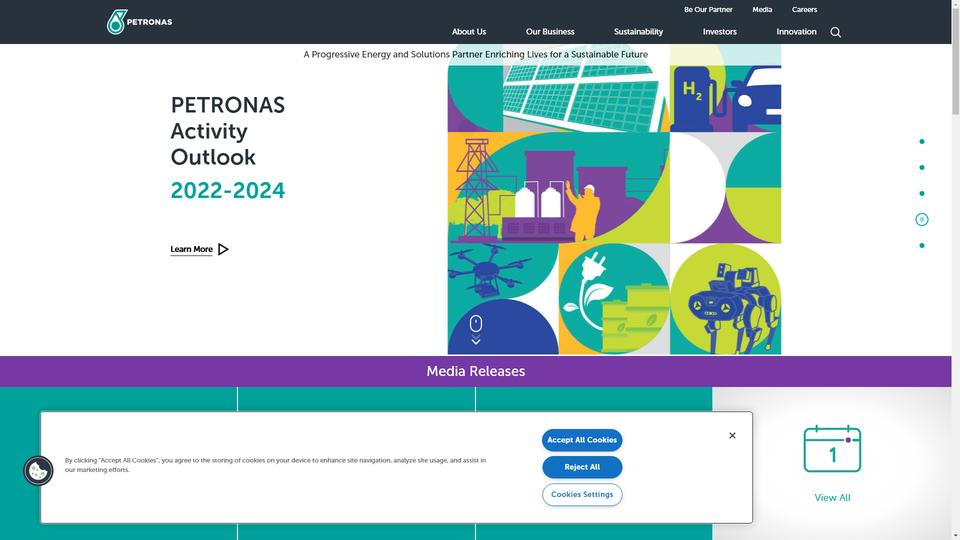The width and height of the screenshot is (960, 540).
Task: Open Our Business menu
Action: coord(550,32)
